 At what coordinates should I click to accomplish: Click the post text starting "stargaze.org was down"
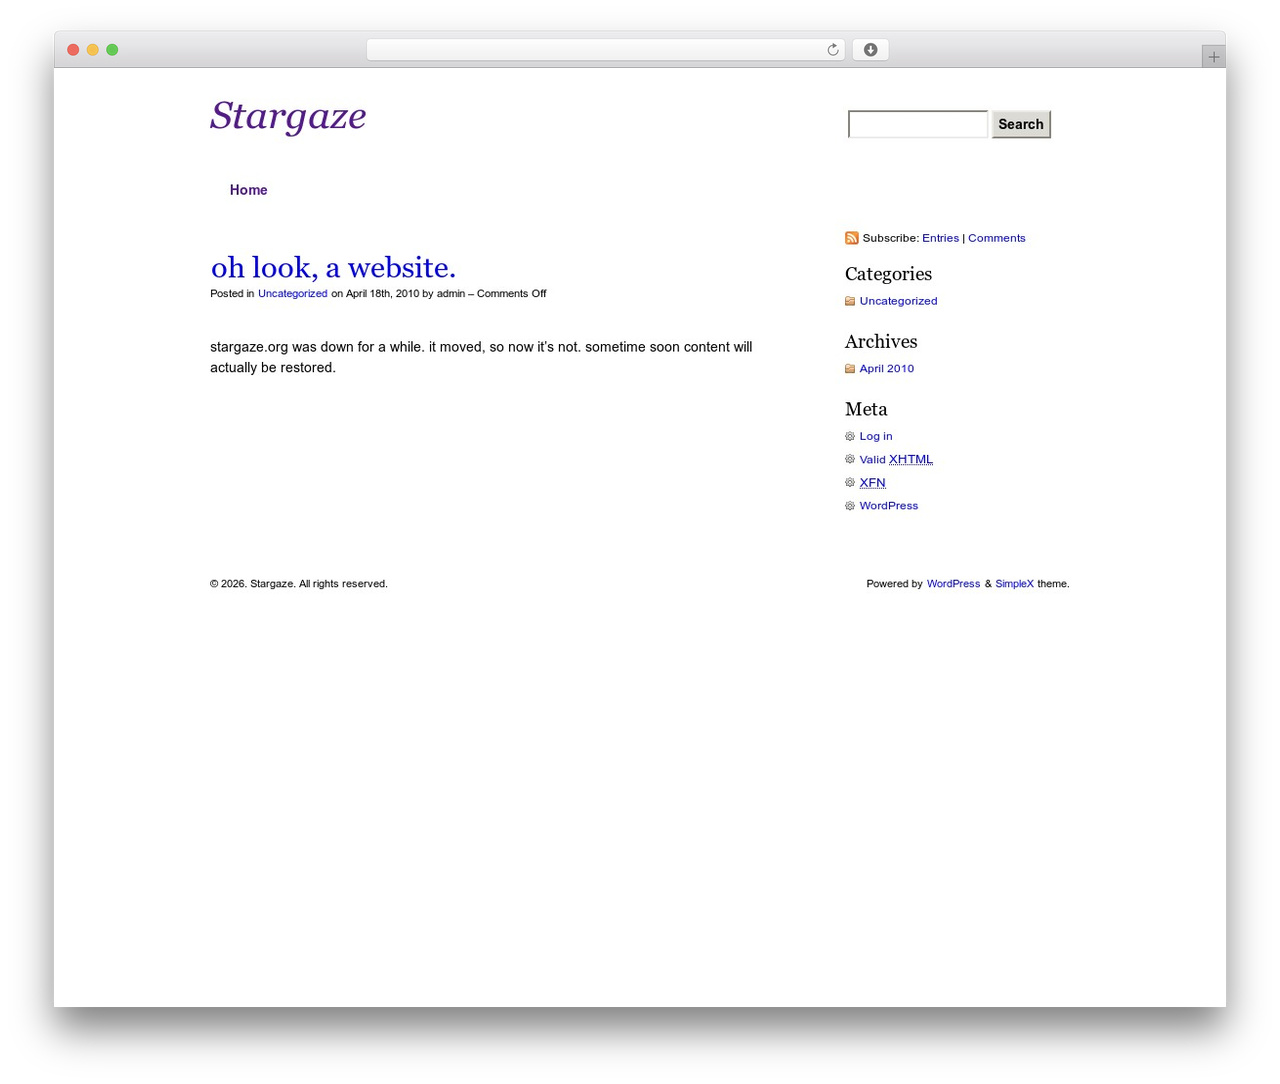[x=481, y=357]
